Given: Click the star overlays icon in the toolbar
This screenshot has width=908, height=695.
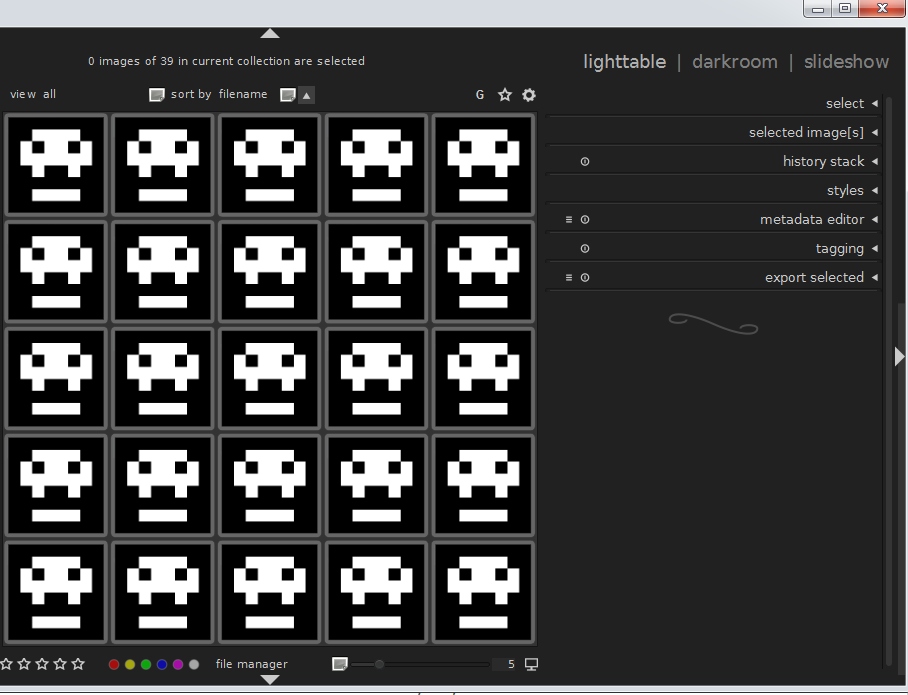Looking at the screenshot, I should coord(505,95).
